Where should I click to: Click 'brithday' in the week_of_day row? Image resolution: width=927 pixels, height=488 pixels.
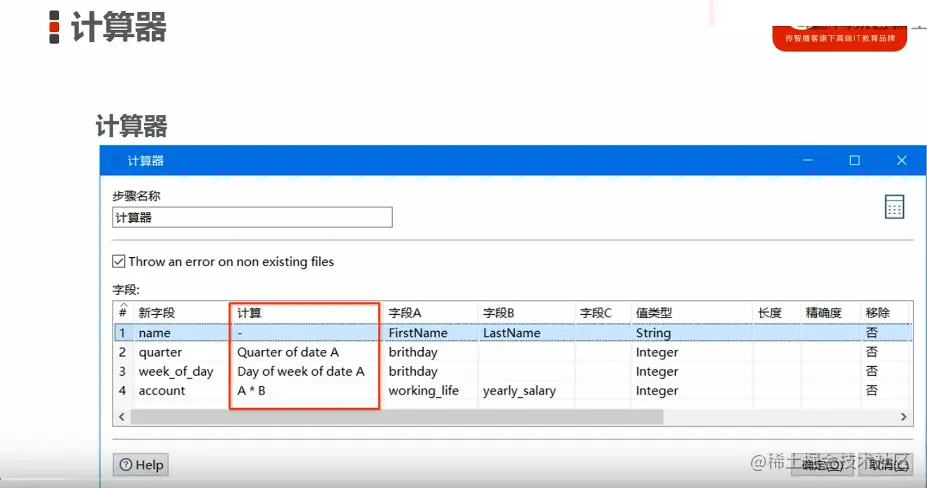point(413,371)
